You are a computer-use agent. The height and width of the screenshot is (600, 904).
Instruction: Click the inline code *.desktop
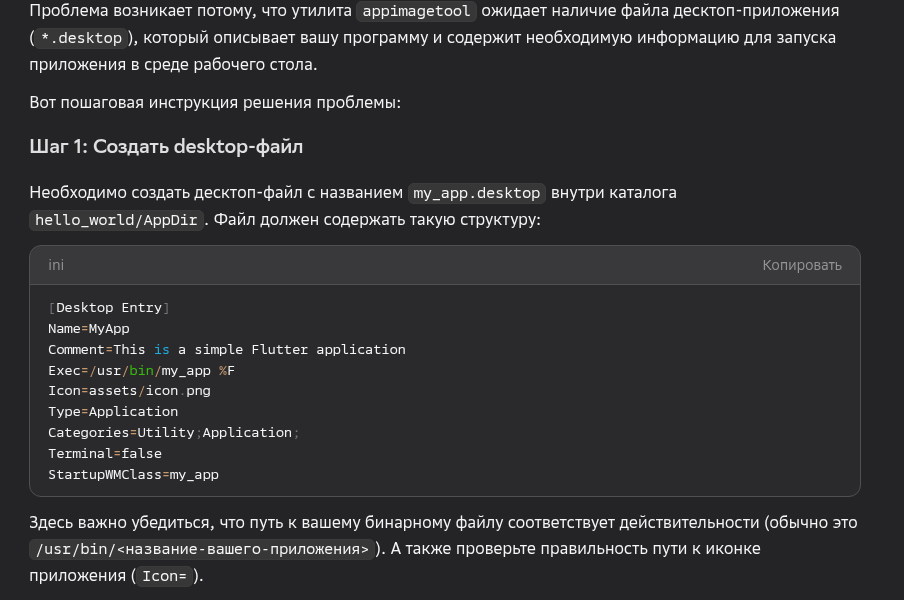[x=82, y=38]
